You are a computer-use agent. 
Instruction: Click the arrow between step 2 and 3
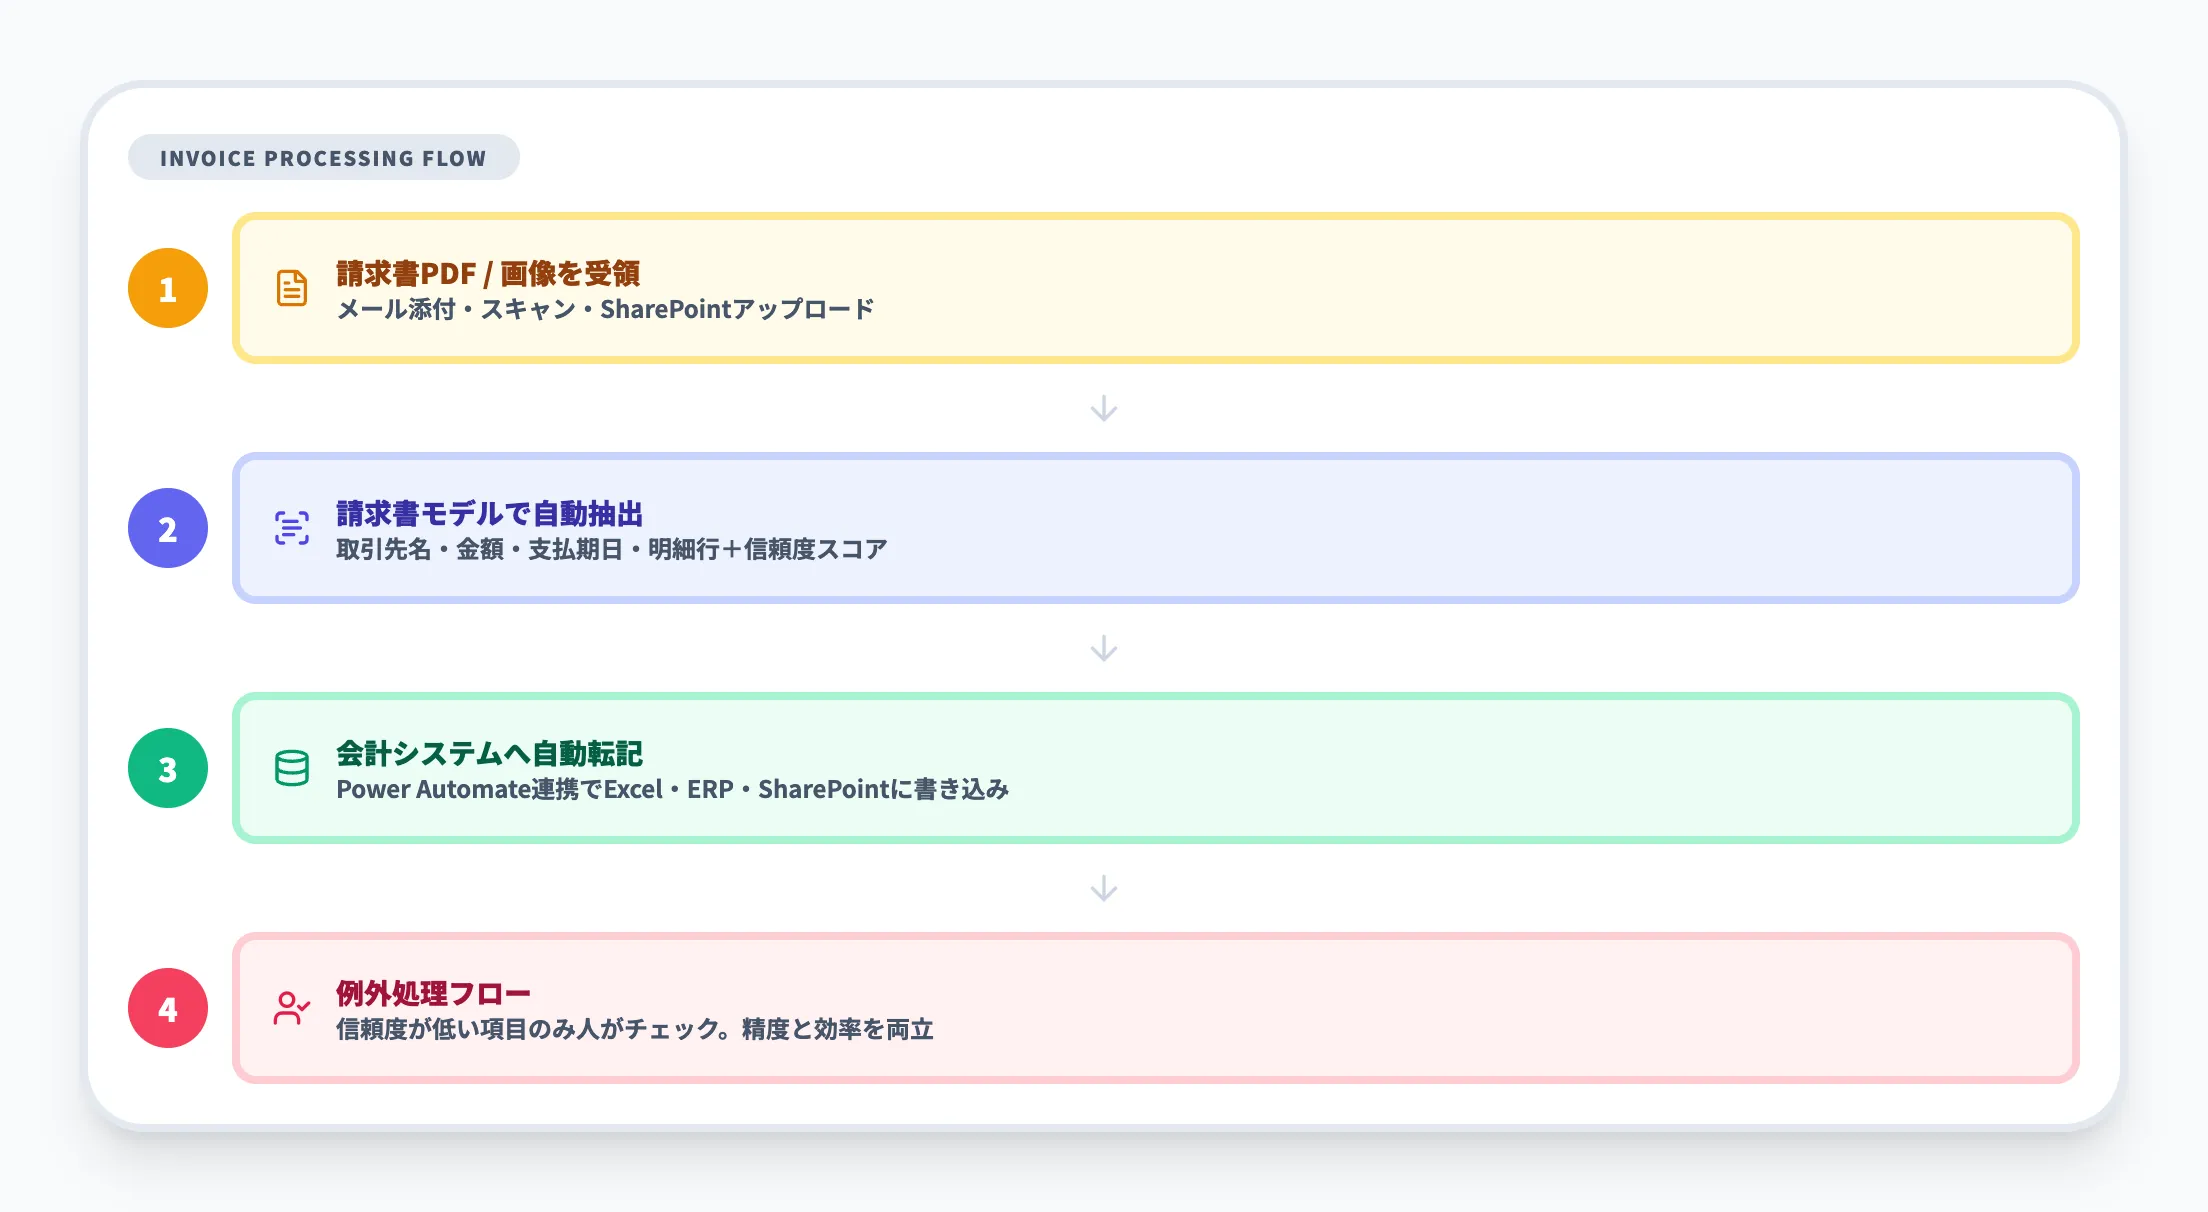pos(1104,648)
